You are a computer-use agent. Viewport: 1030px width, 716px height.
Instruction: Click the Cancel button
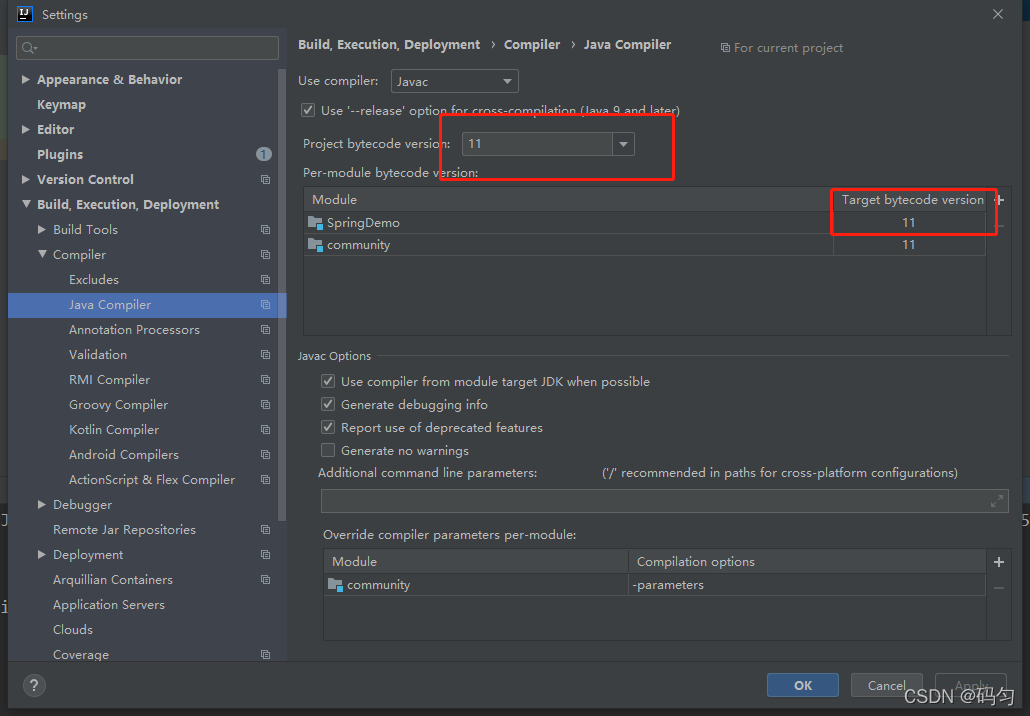tap(886, 685)
